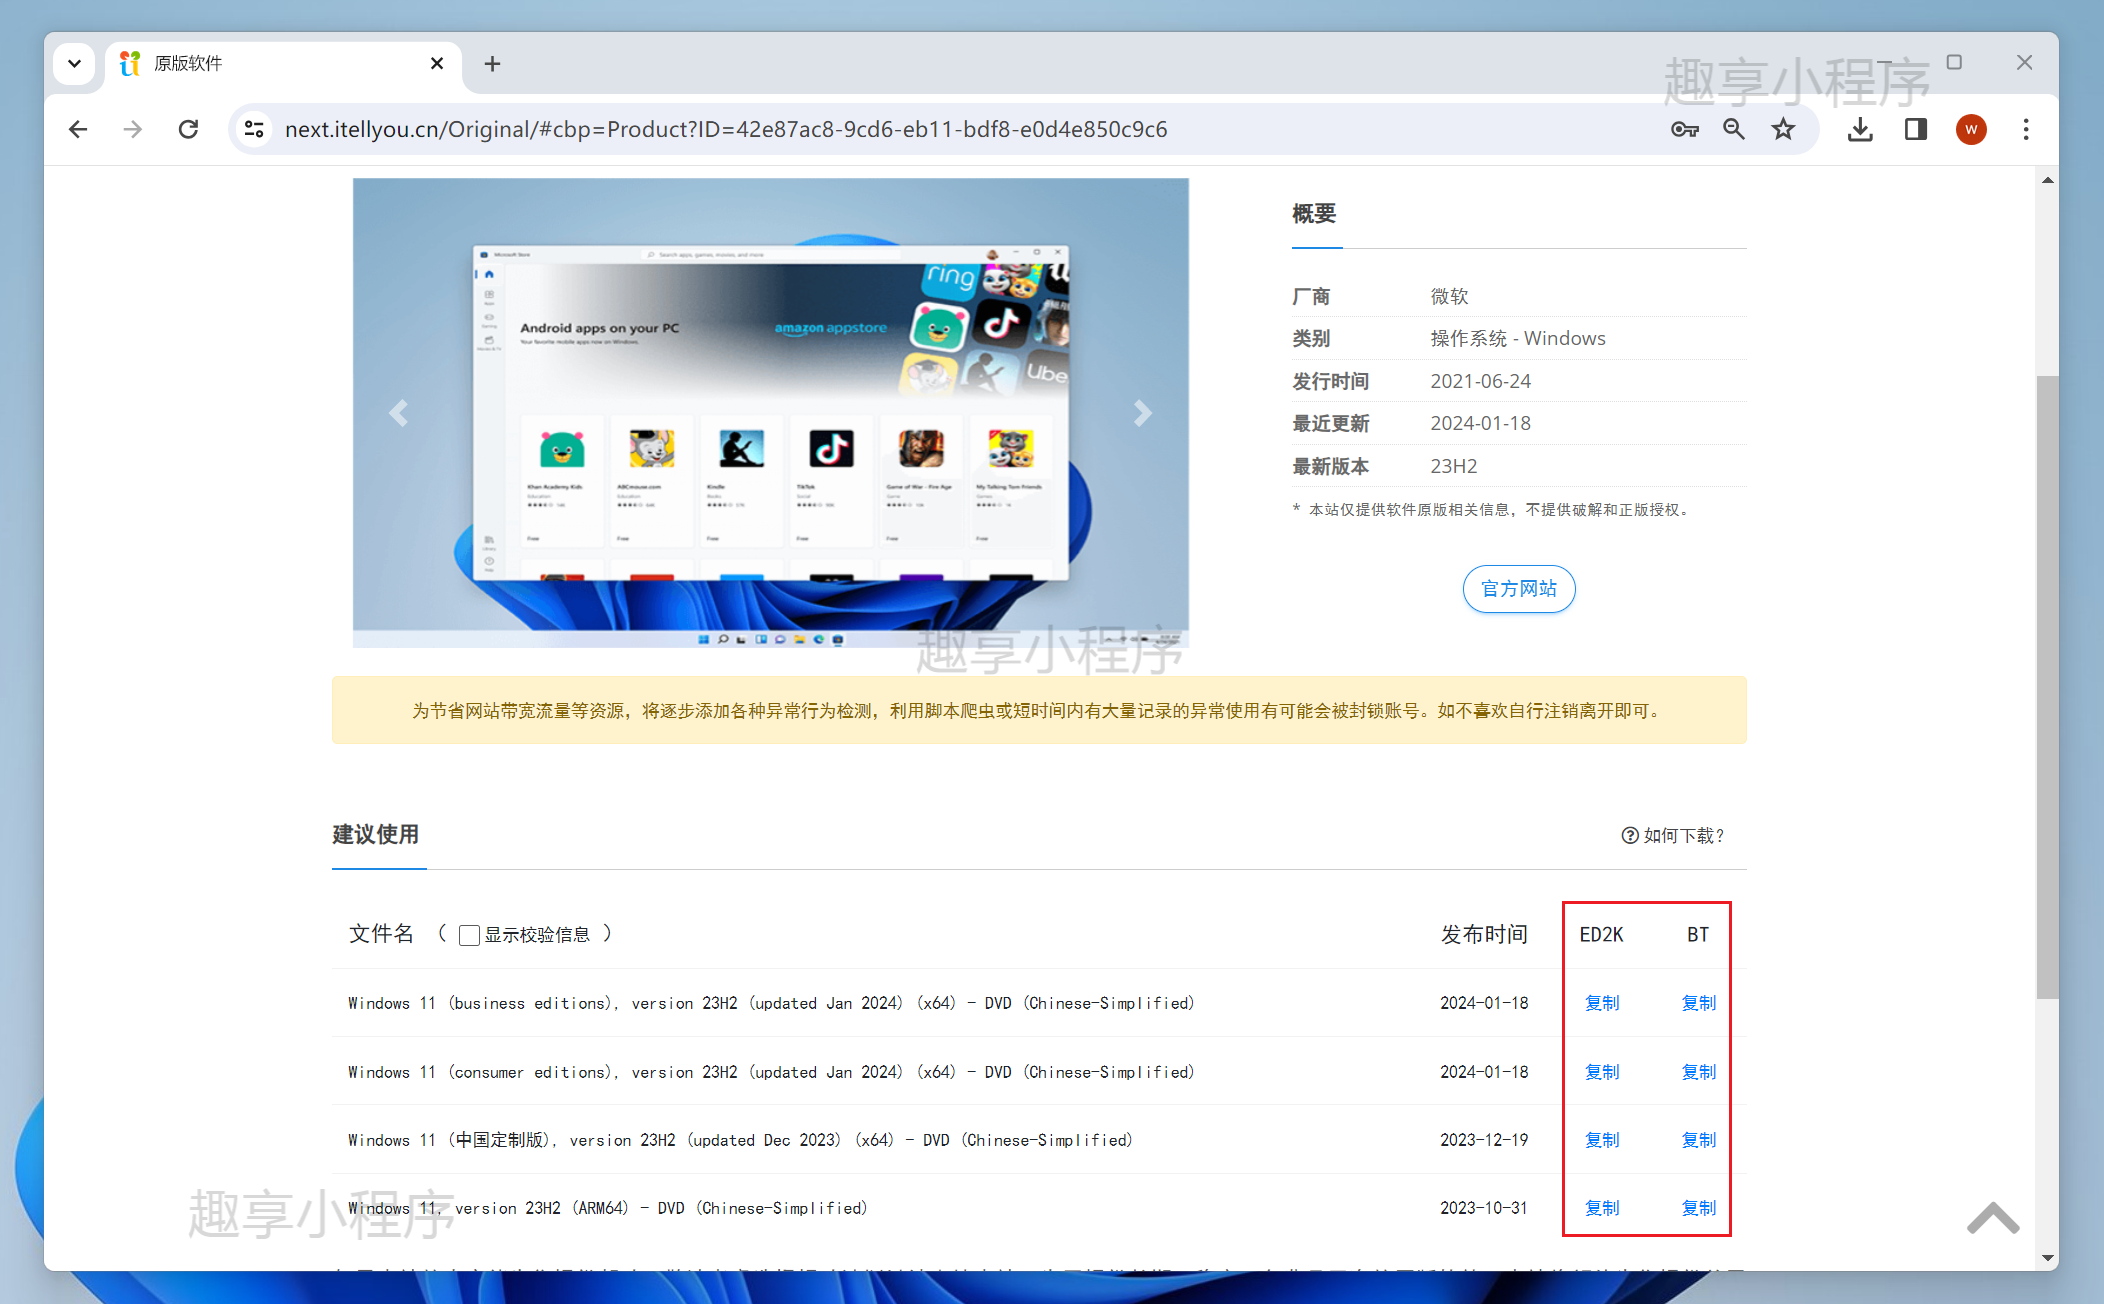Go back to the previous page
The width and height of the screenshot is (2104, 1304).
[78, 129]
